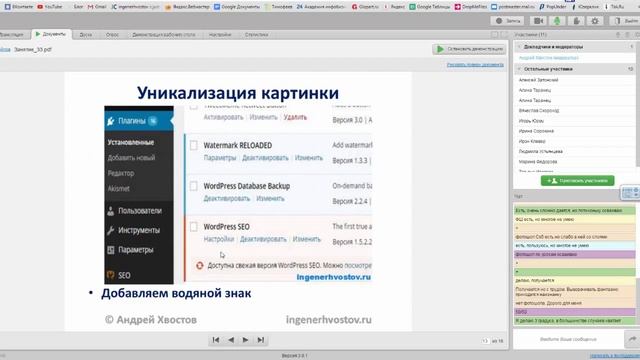
Task: Click Watermark RELOADED checkbox in slide
Action: coord(194,145)
